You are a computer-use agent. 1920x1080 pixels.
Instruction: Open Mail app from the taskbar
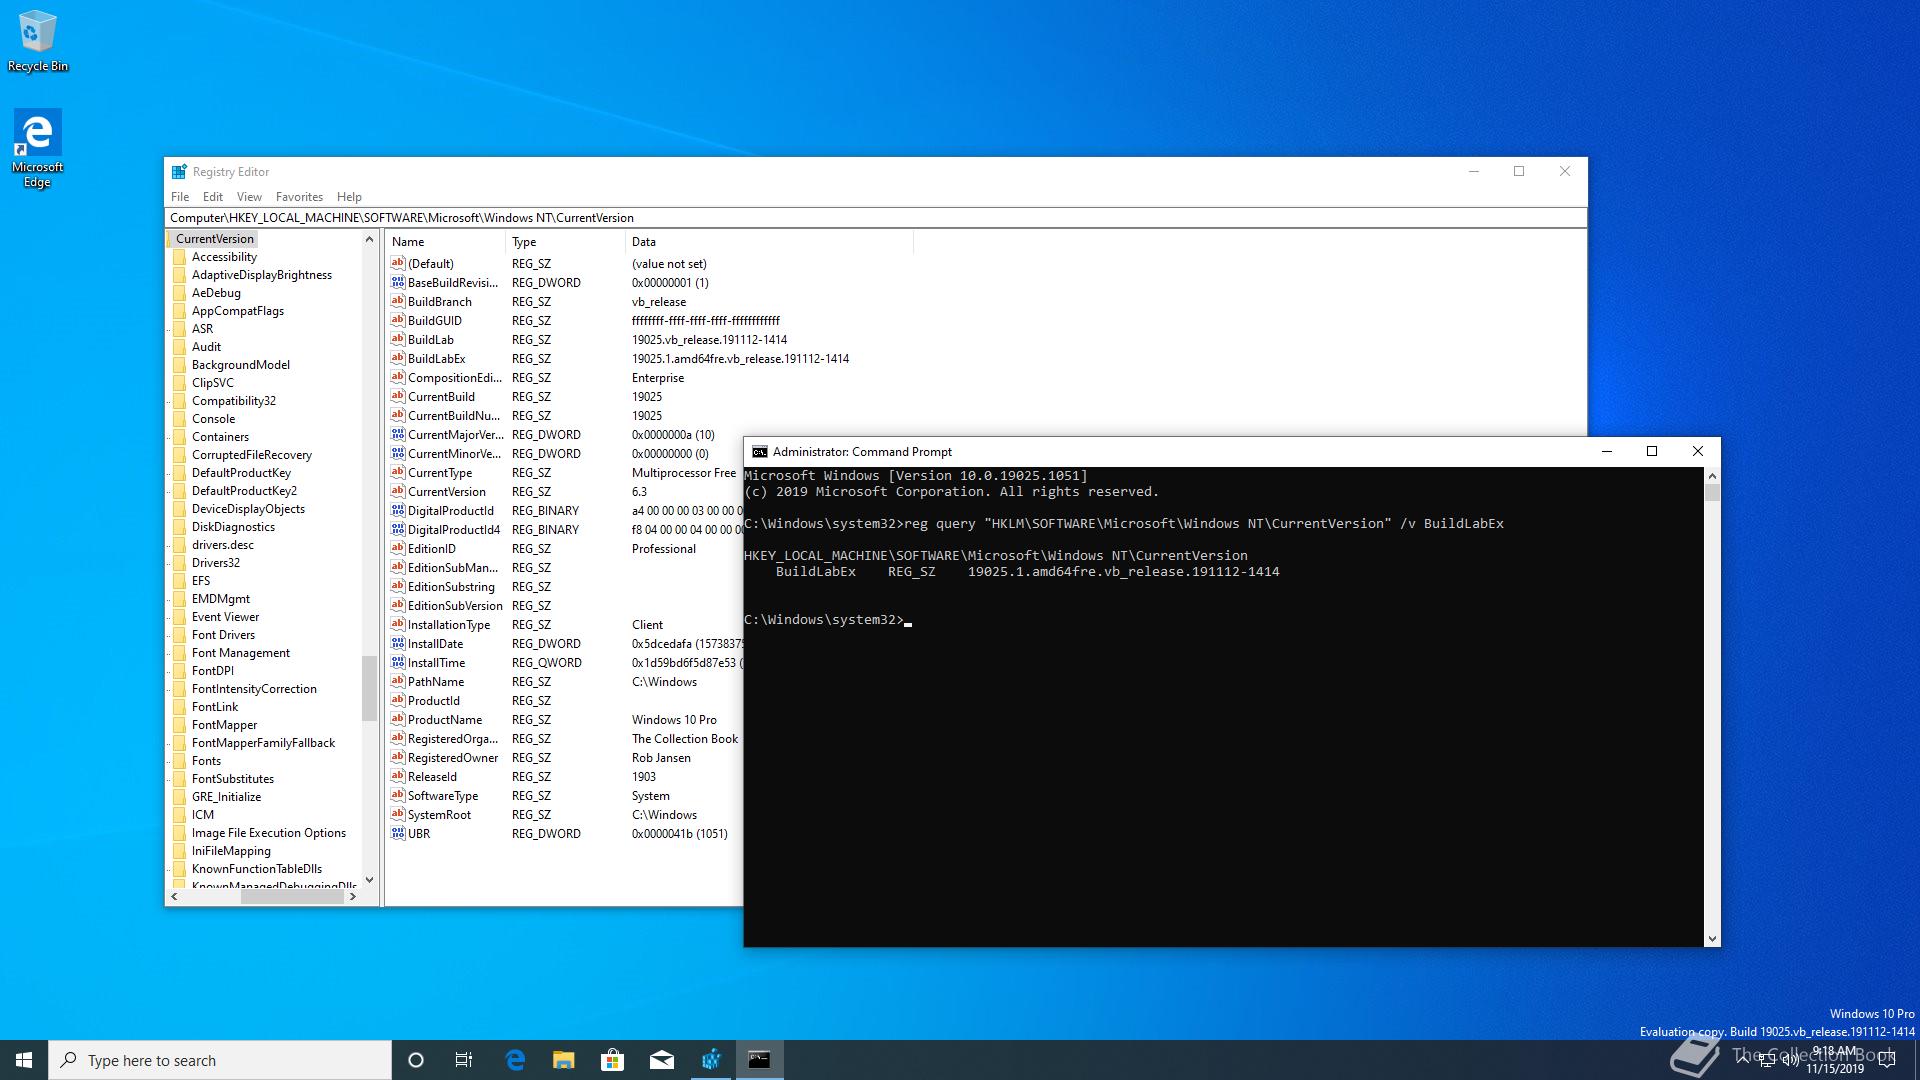point(662,1060)
